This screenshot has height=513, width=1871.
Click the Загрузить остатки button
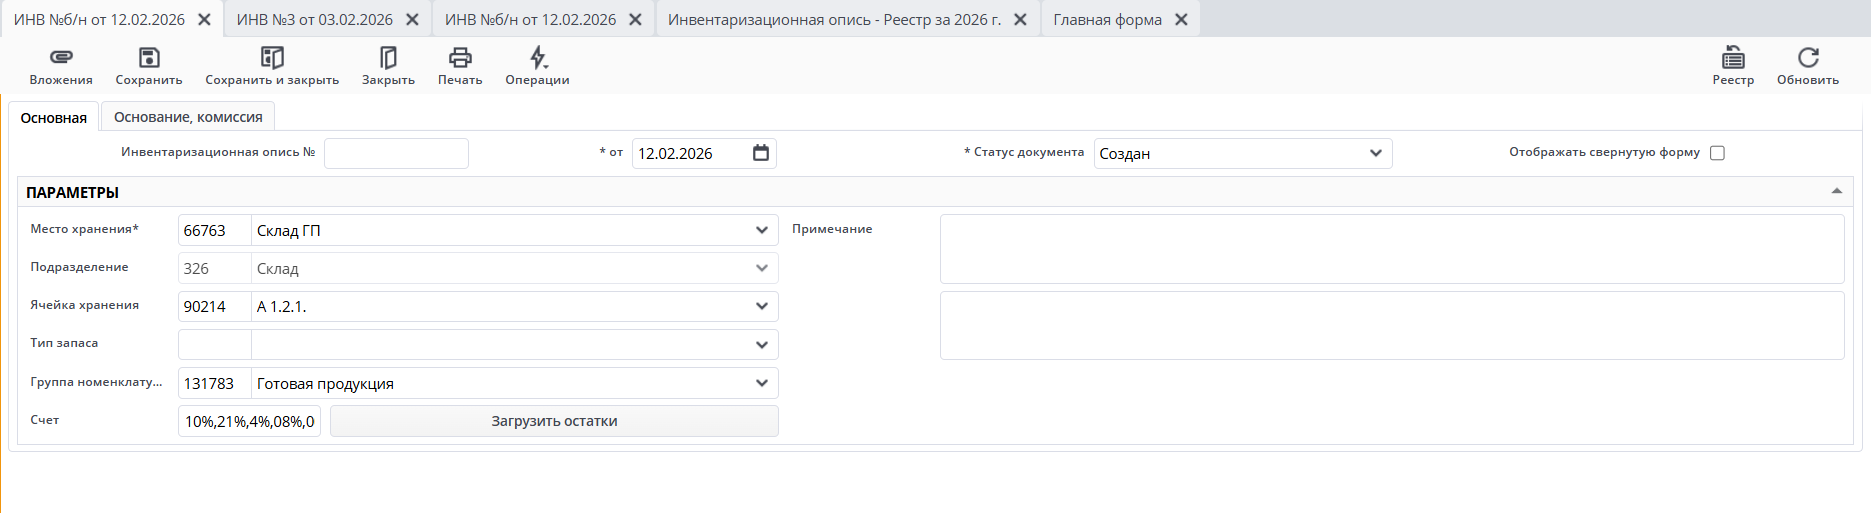[554, 421]
